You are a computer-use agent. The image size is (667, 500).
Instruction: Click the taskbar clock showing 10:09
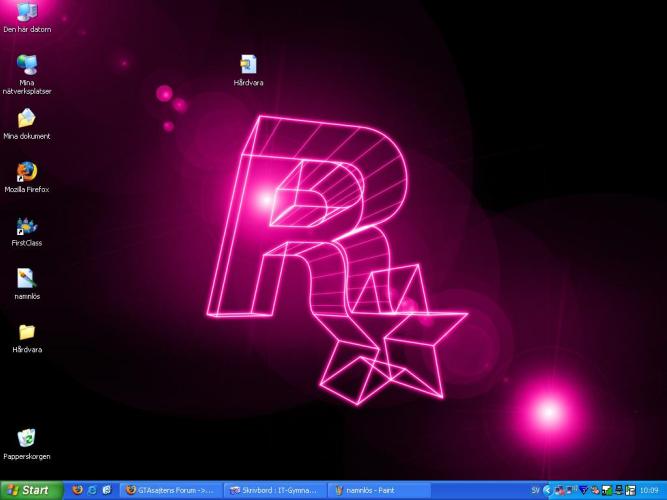coord(649,490)
